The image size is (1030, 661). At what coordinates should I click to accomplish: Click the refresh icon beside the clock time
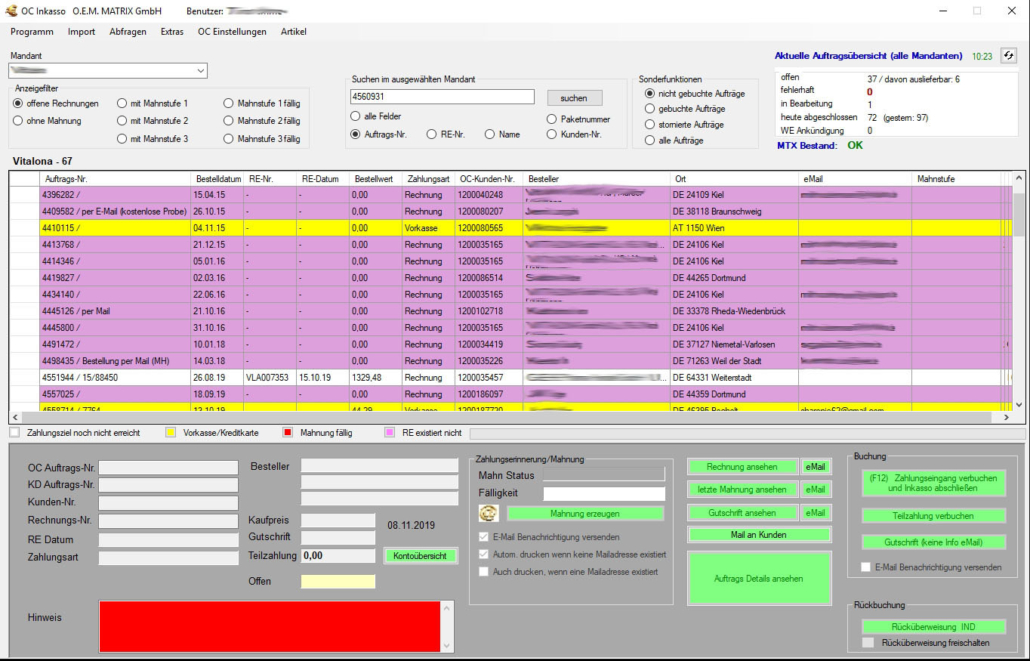[x=1009, y=56]
